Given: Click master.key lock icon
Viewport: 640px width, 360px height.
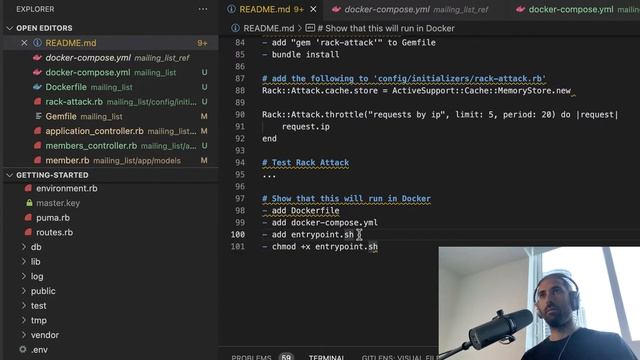Looking at the screenshot, I should pos(29,203).
